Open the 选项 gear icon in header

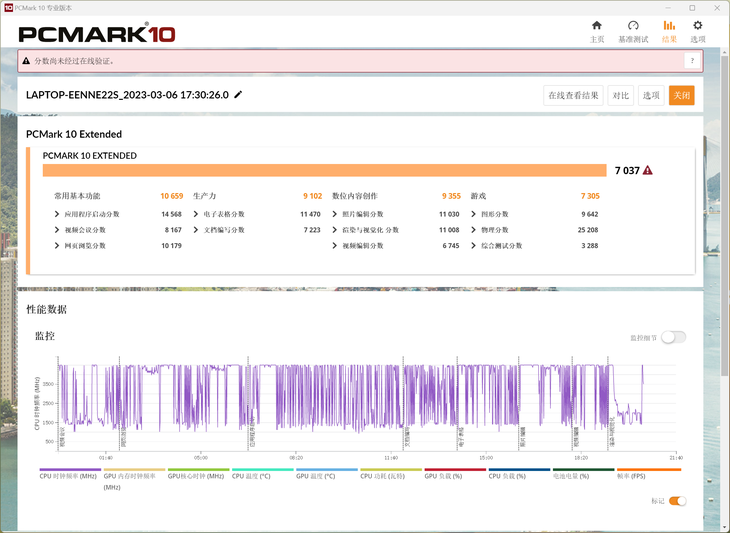coord(697,26)
